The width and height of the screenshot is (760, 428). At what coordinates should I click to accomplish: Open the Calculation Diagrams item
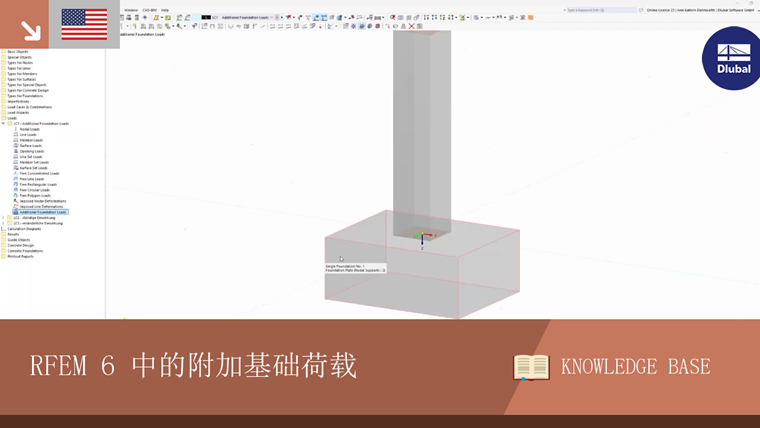(x=21, y=229)
